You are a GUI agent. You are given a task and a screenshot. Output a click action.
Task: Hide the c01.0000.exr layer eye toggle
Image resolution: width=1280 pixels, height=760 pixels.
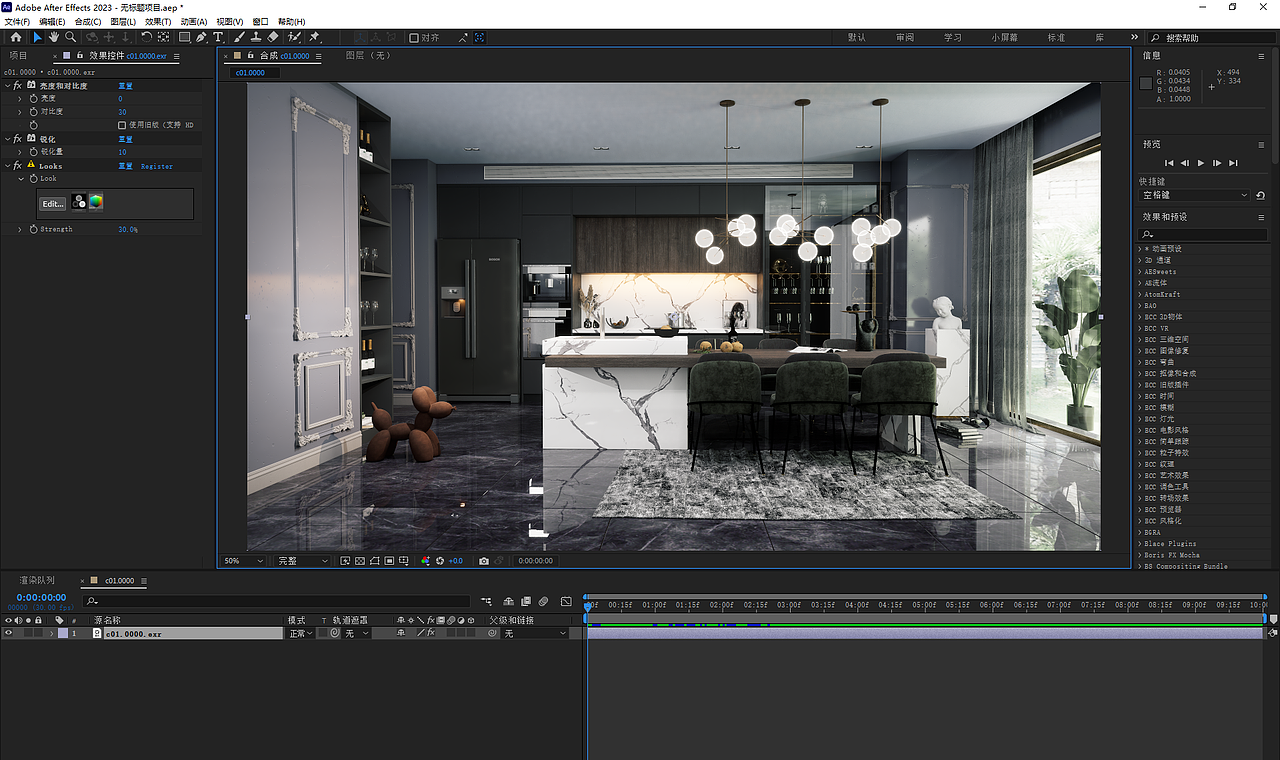[8, 633]
